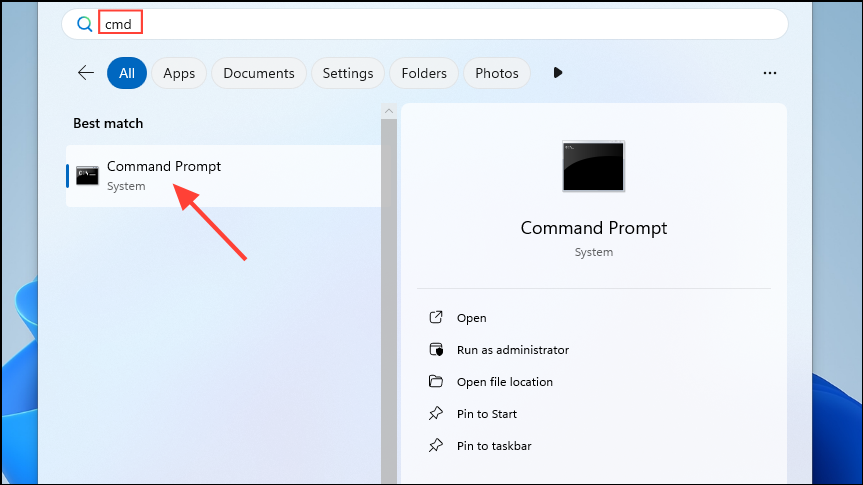Click the scroll-up arrow of results list
The height and width of the screenshot is (485, 863).
(x=389, y=111)
